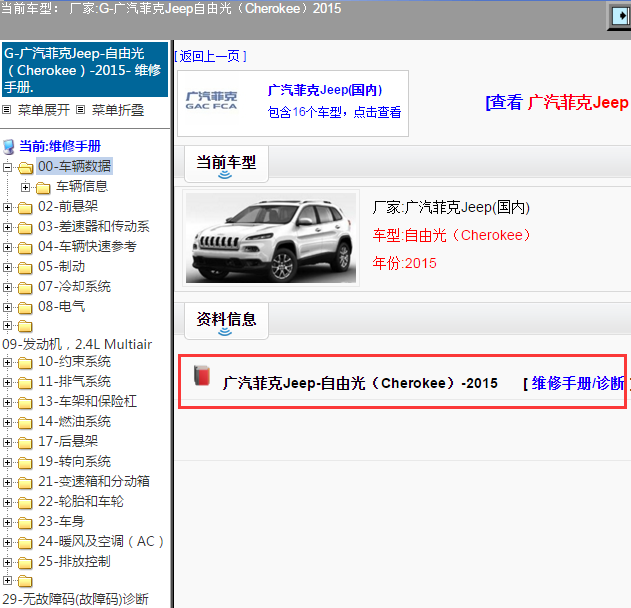Click the 21-变速箱和分动箱 folder icon
The height and width of the screenshot is (608, 631).
(25, 482)
